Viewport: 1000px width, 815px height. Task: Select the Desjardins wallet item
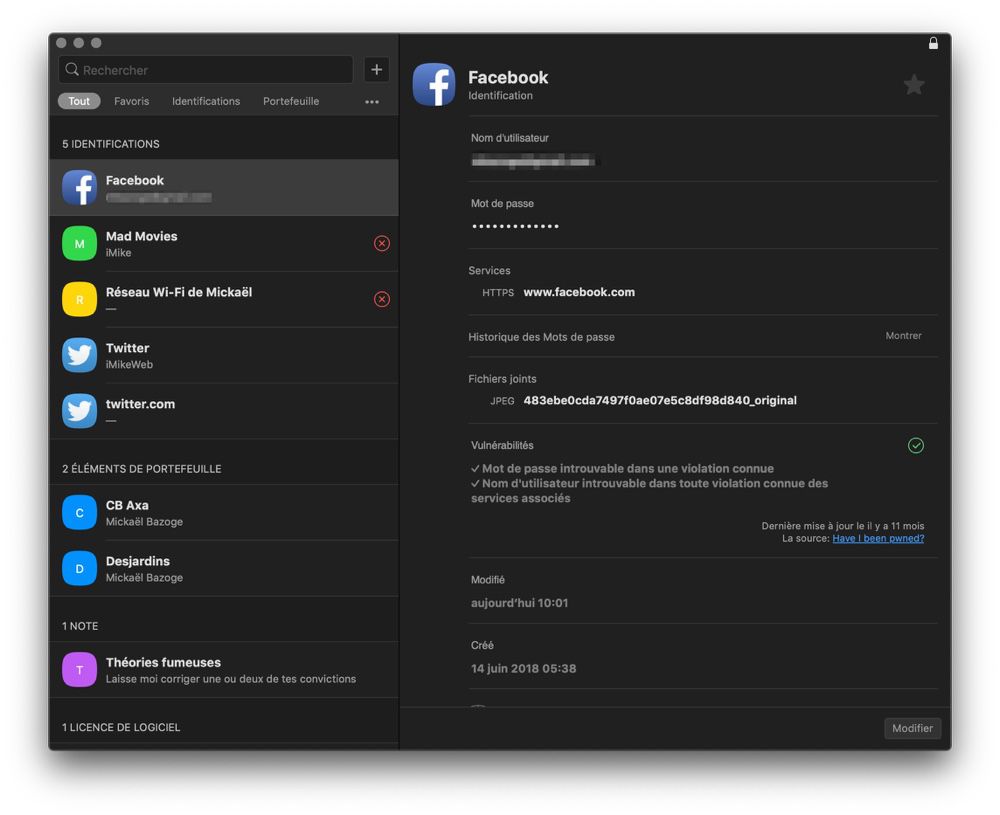click(x=224, y=568)
